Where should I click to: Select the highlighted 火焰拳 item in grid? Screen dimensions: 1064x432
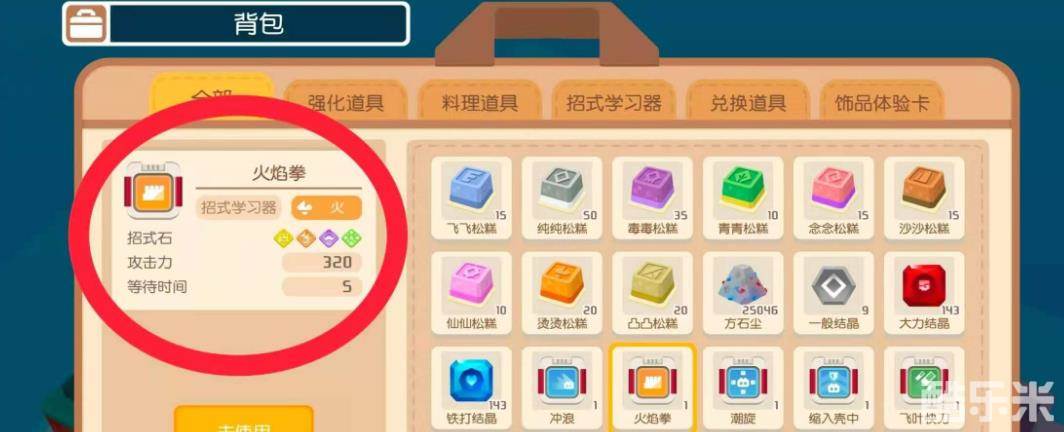coord(652,387)
